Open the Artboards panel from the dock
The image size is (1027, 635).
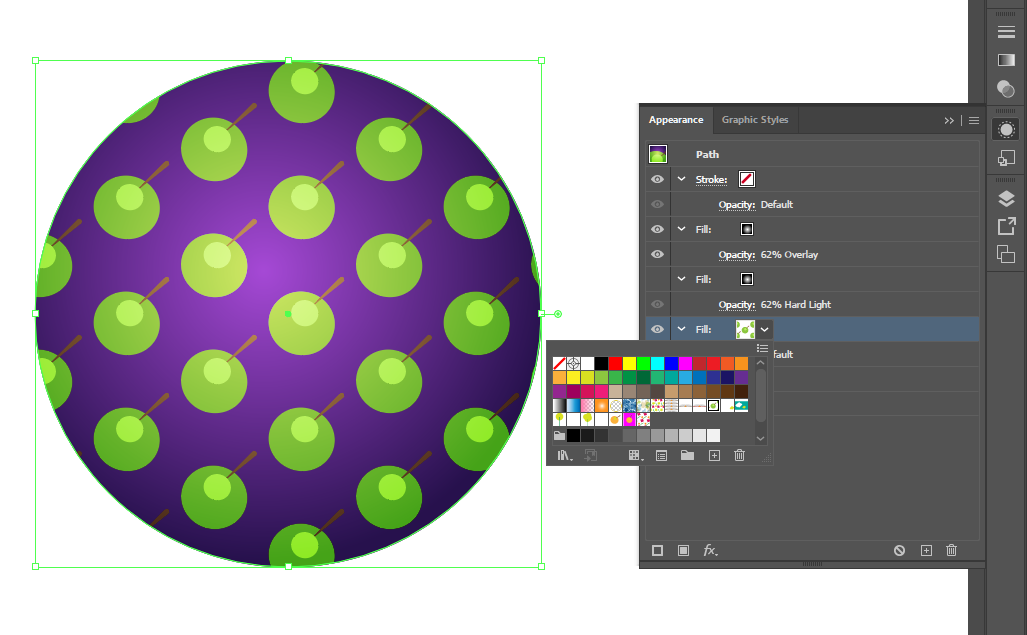[1006, 254]
